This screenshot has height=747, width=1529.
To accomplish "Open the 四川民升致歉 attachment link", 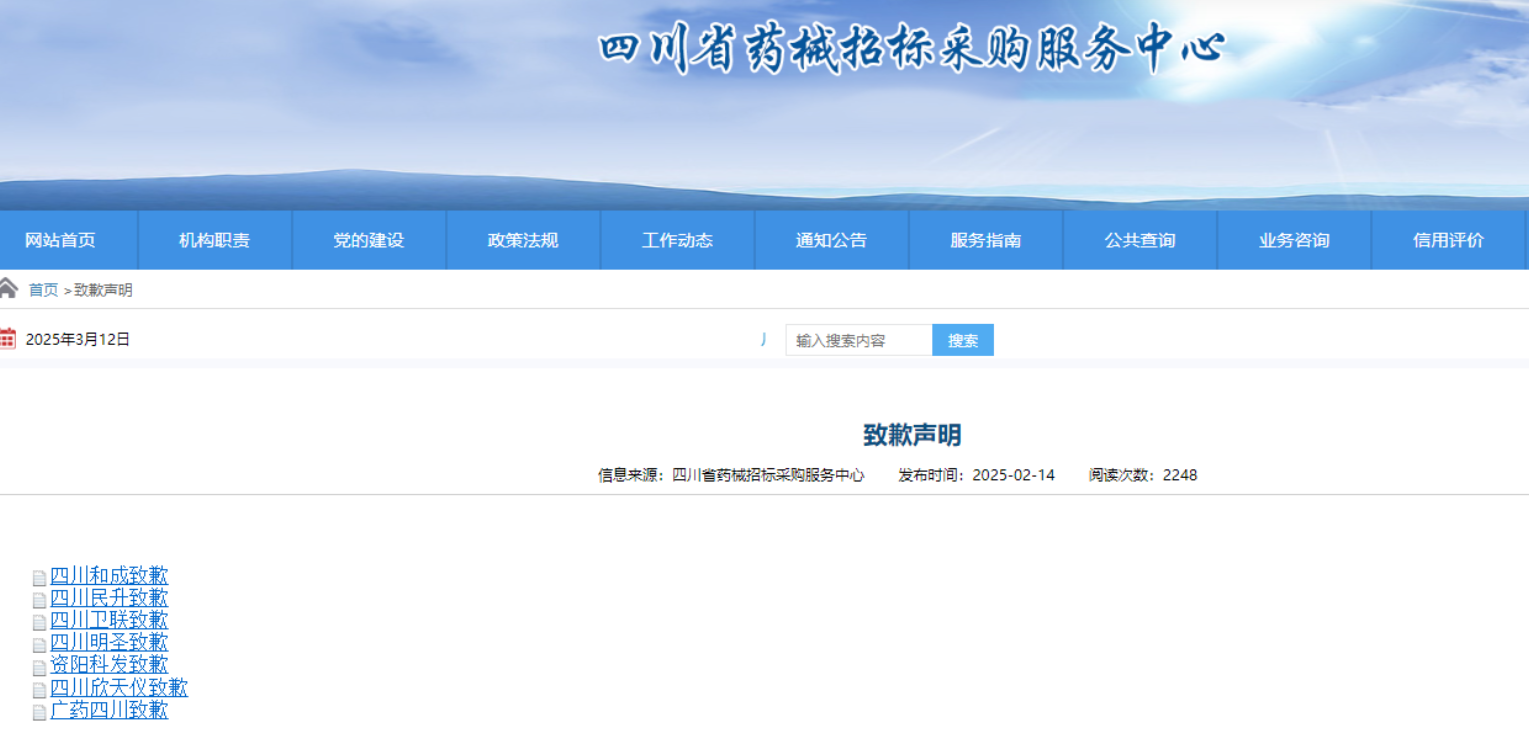I will [109, 598].
